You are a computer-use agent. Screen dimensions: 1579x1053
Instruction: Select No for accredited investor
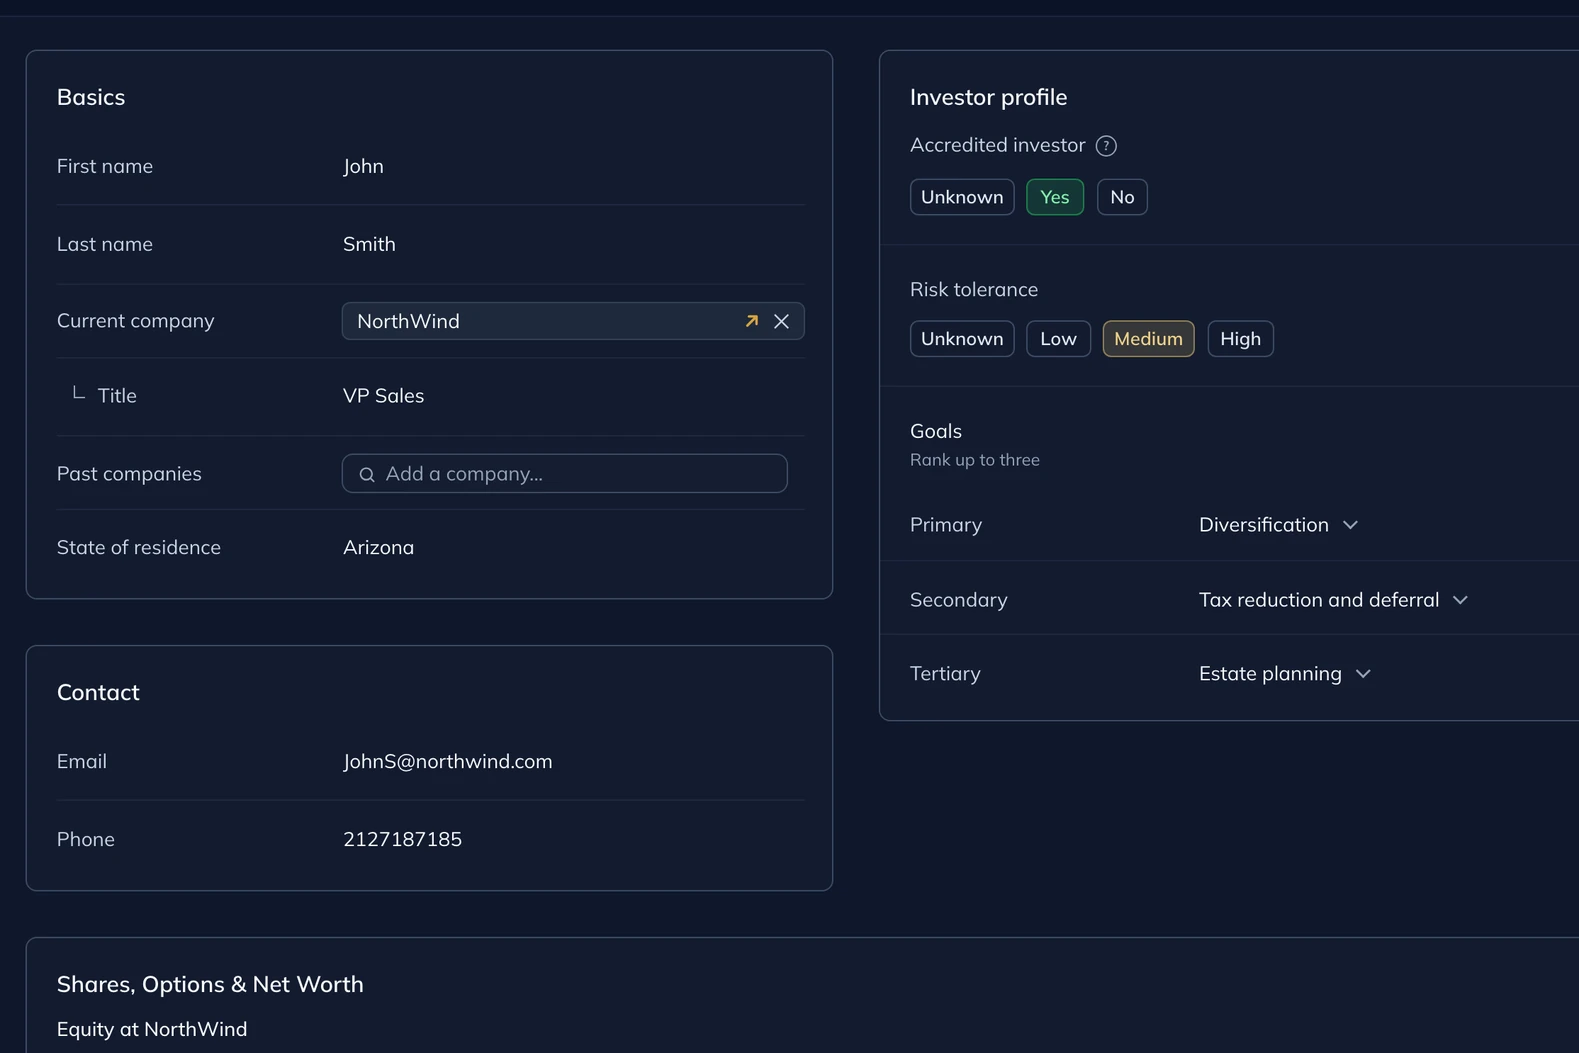[1122, 197]
